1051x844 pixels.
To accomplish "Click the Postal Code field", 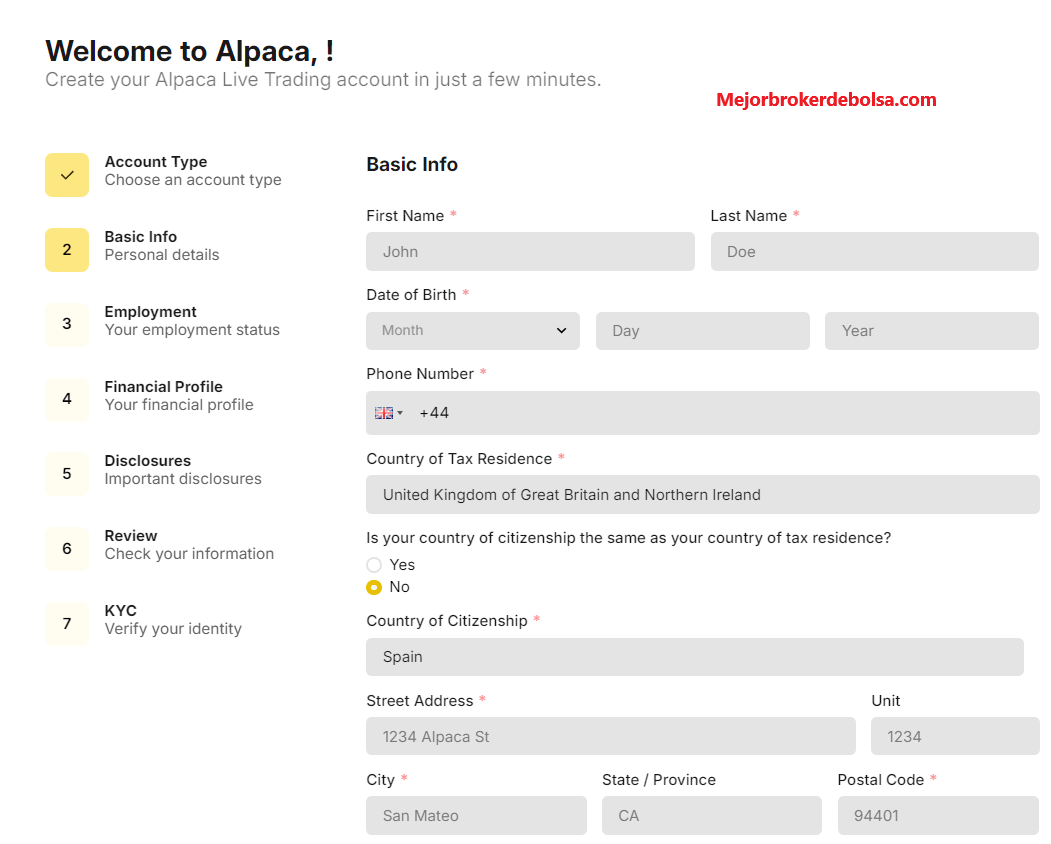I will [x=938, y=815].
